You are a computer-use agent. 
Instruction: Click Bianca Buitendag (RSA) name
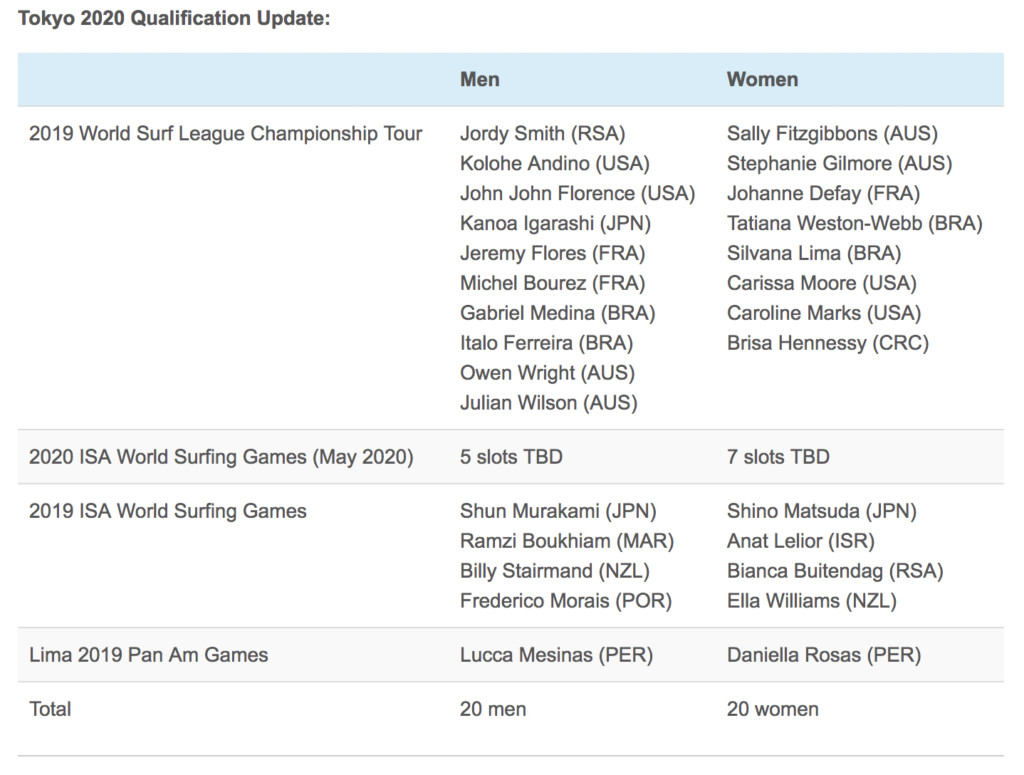835,572
